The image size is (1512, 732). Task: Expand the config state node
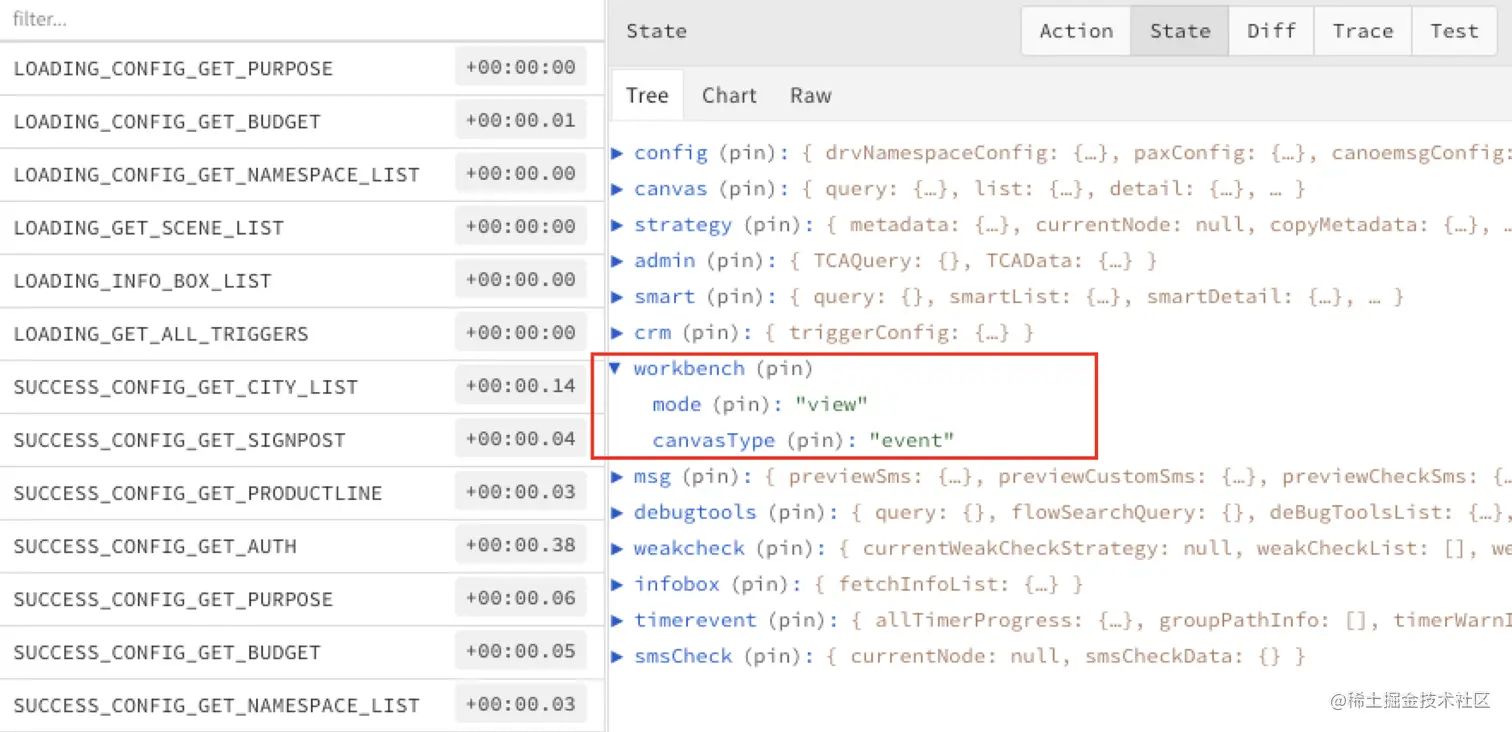618,153
